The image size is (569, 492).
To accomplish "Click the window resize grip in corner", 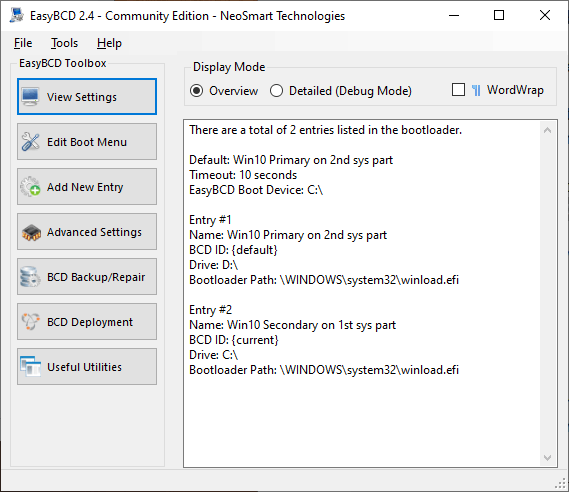I will [x=561, y=483].
